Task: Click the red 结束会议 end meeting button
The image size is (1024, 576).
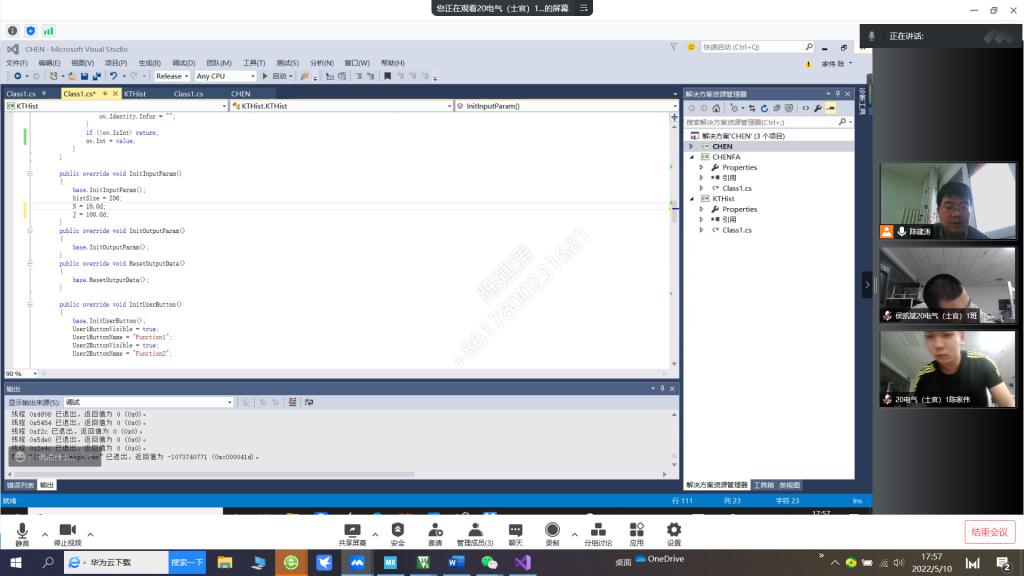Action: pos(989,532)
